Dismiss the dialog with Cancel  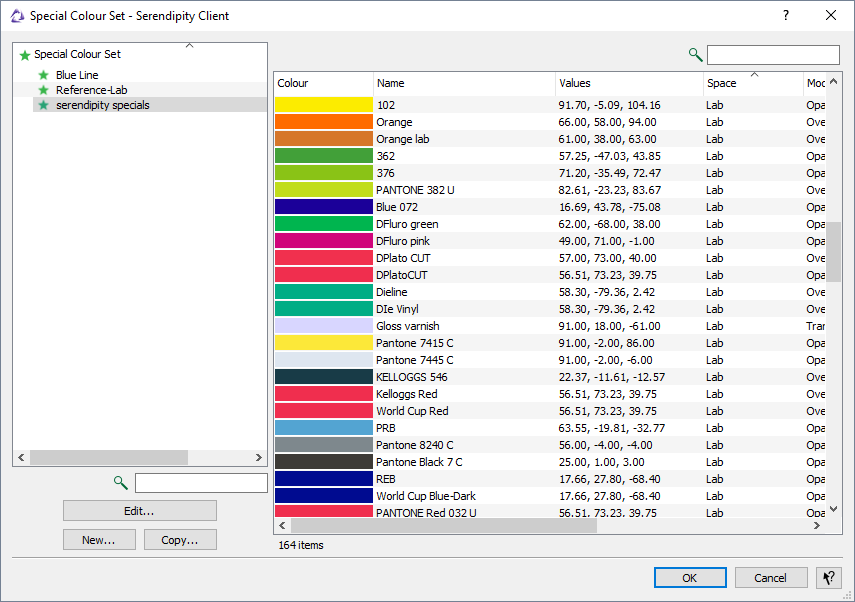click(770, 577)
